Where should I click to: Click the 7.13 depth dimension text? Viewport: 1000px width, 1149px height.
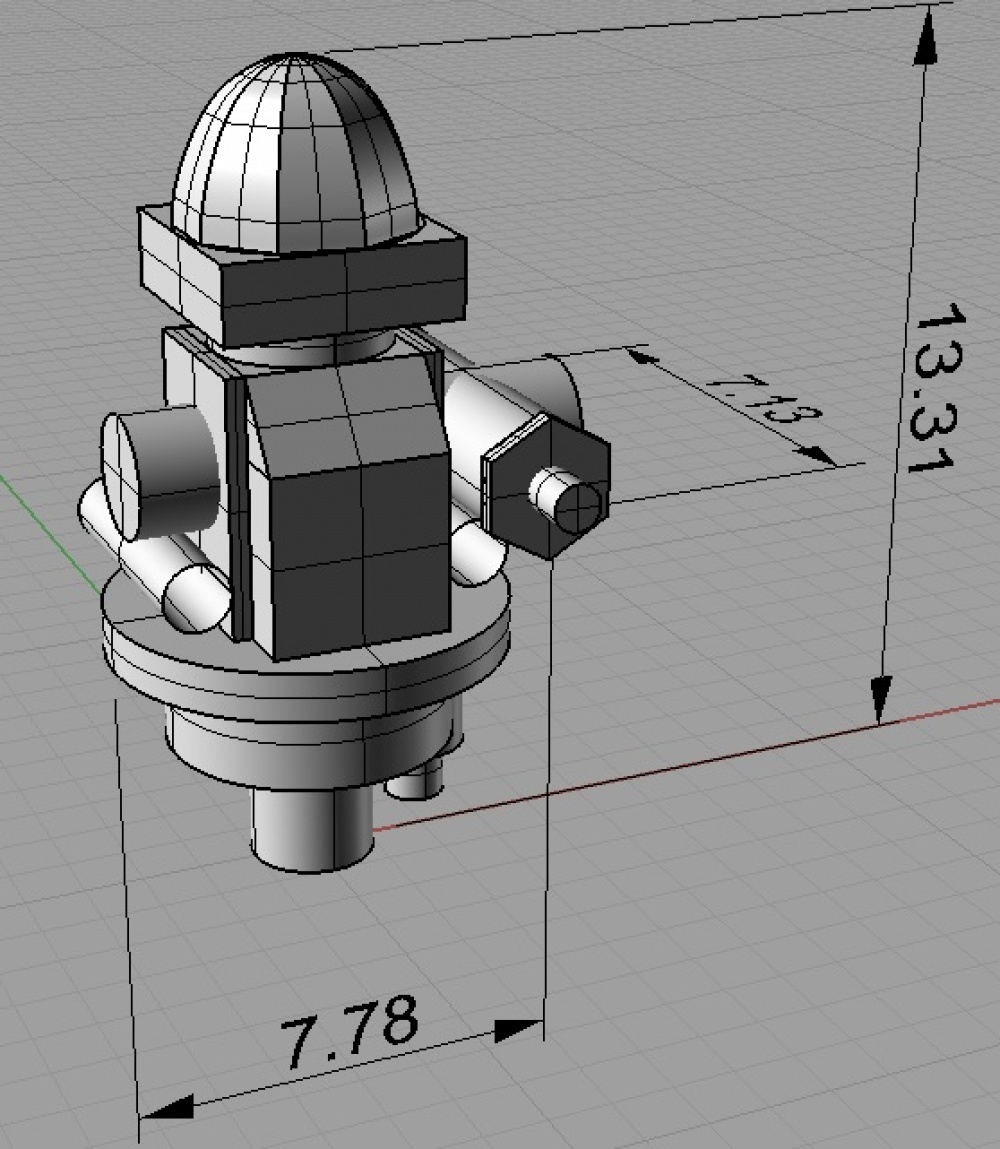point(764,399)
